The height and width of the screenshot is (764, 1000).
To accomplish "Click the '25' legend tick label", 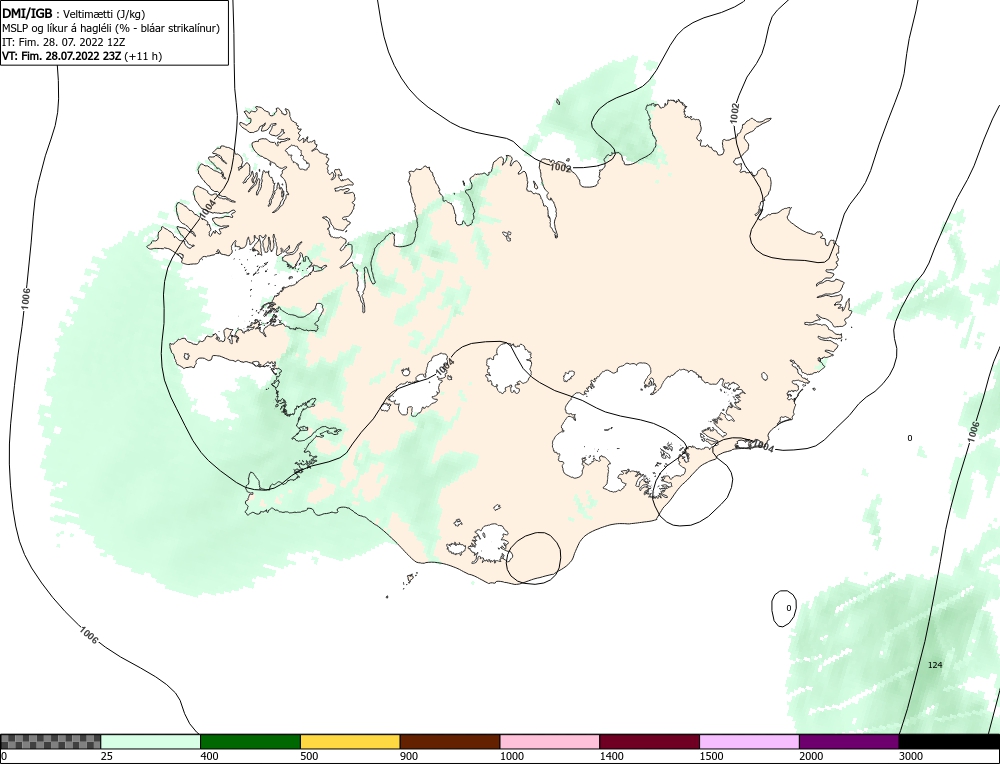I will (x=107, y=756).
